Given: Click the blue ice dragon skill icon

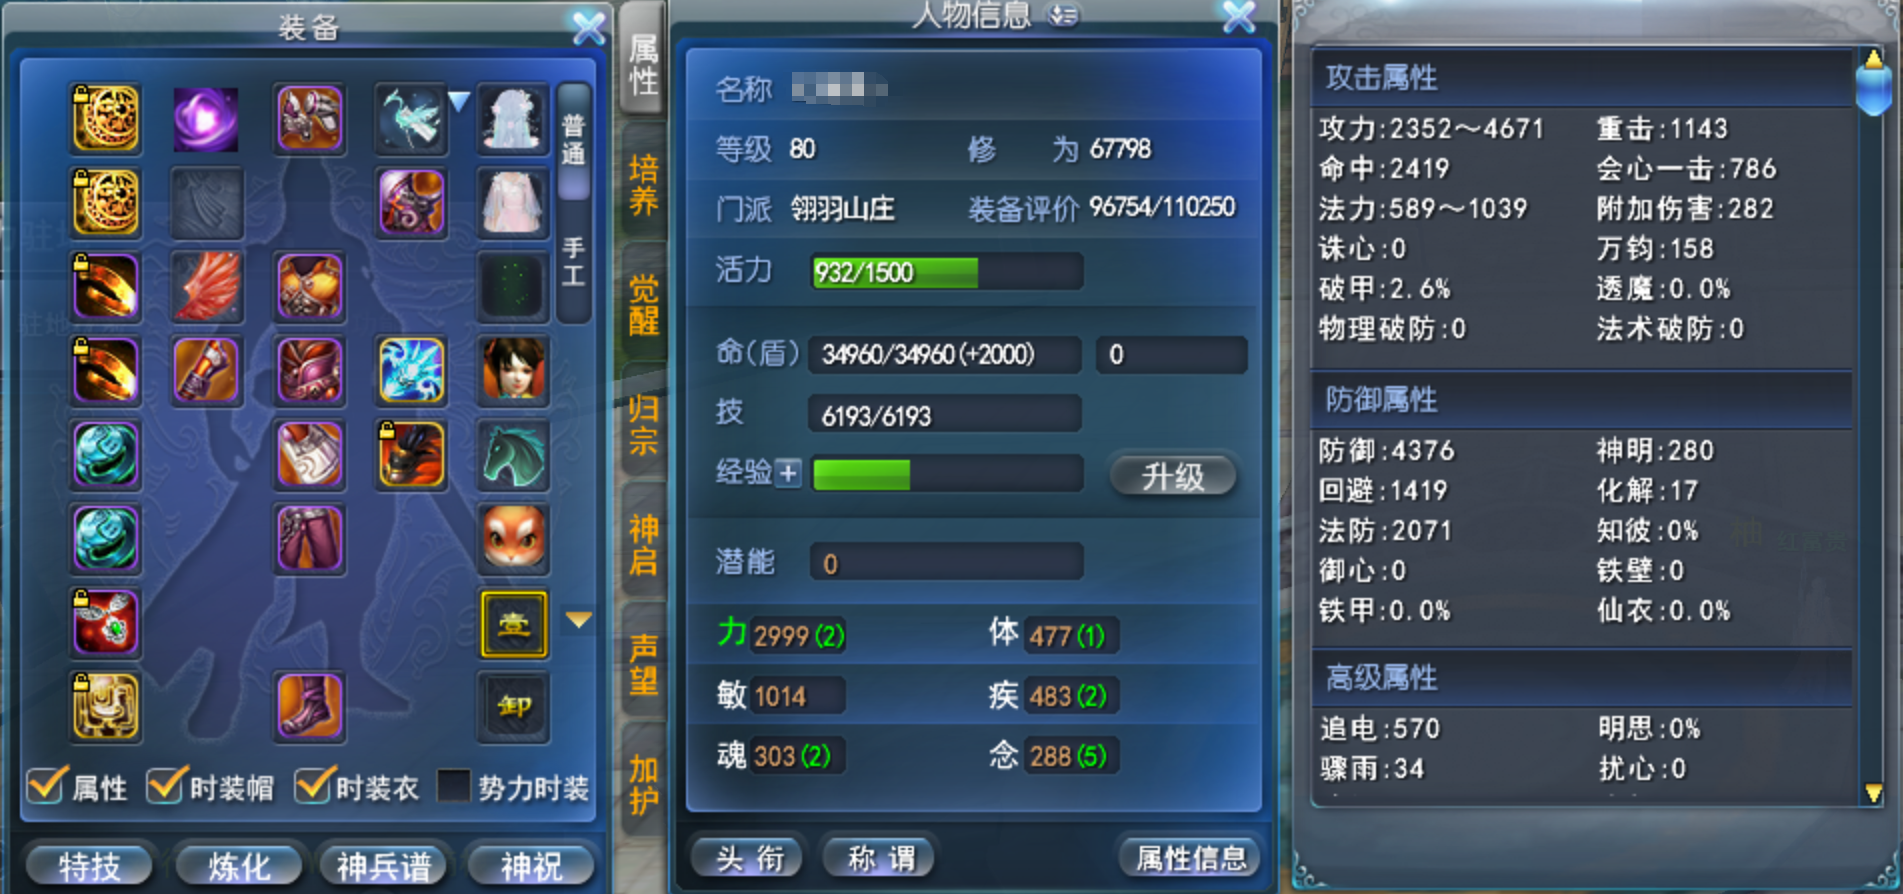Looking at the screenshot, I should (x=412, y=371).
